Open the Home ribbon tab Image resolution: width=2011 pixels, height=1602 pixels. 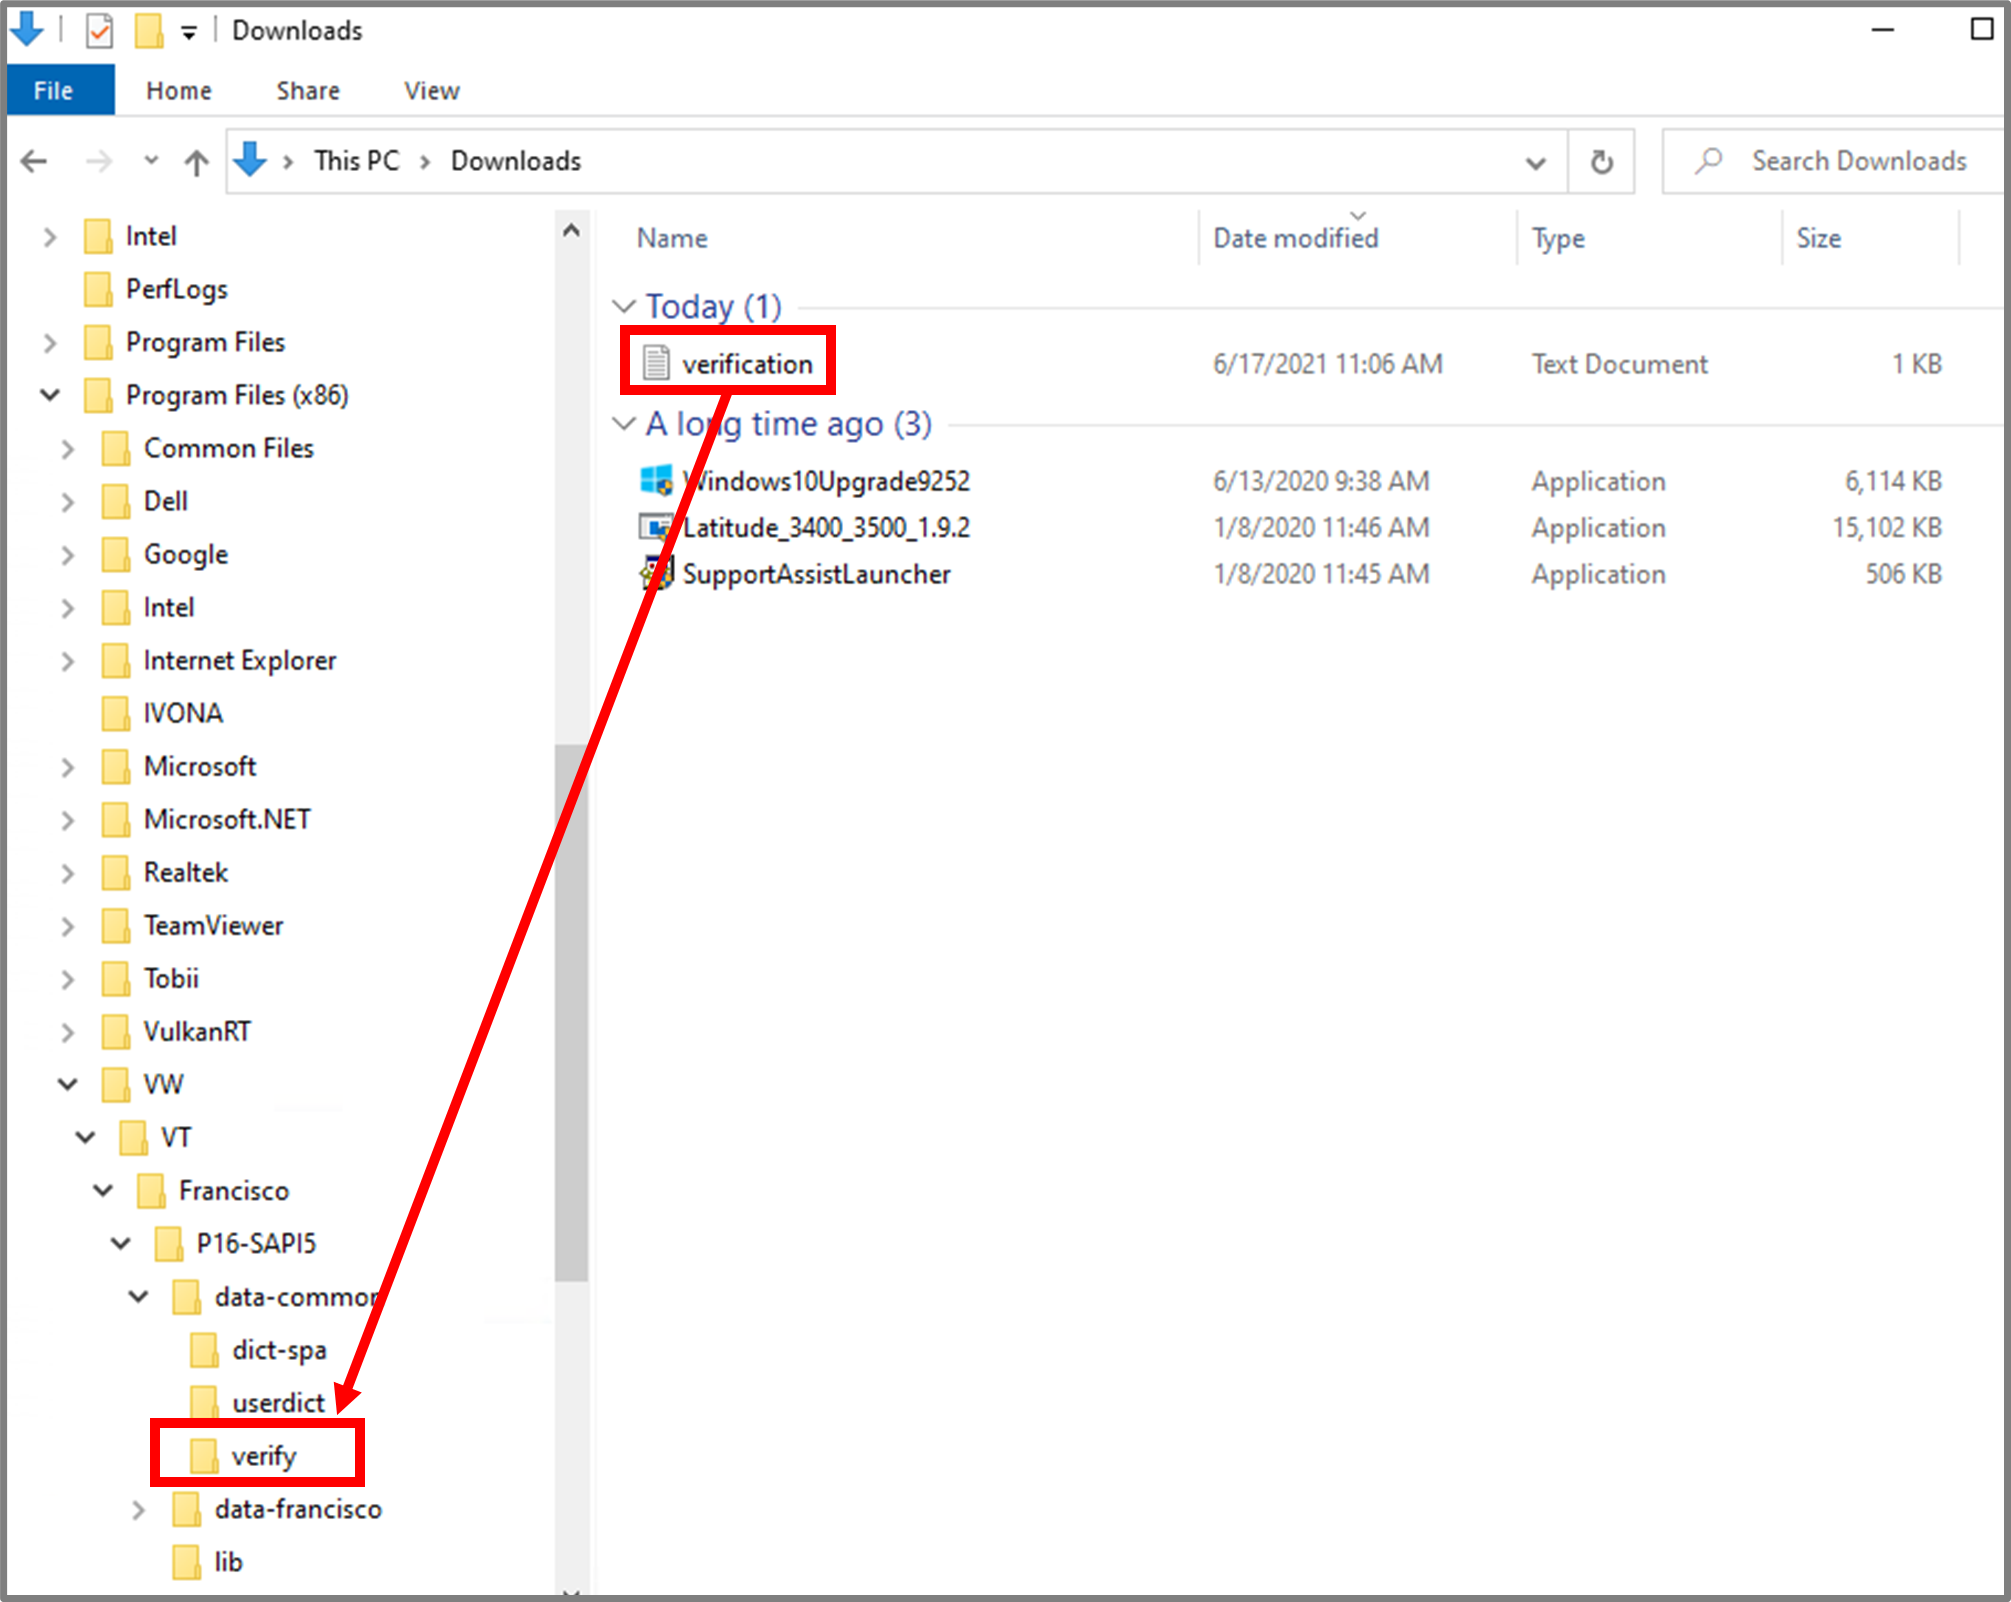pyautogui.click(x=179, y=91)
